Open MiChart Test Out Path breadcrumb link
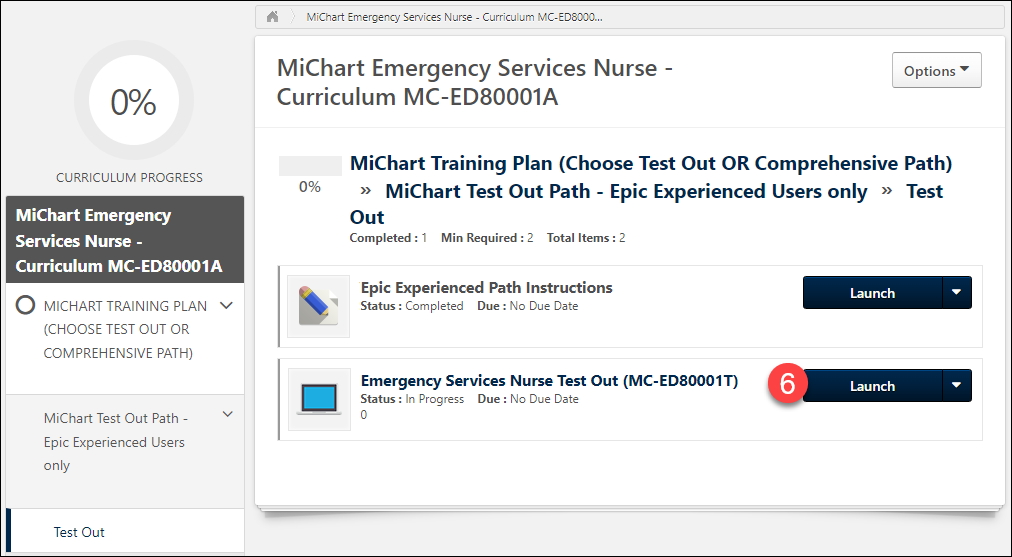 [626, 191]
